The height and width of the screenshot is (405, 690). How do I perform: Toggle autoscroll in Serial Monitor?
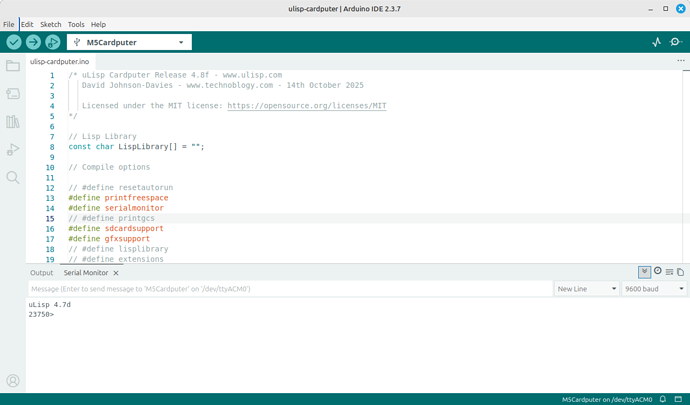[x=644, y=272]
